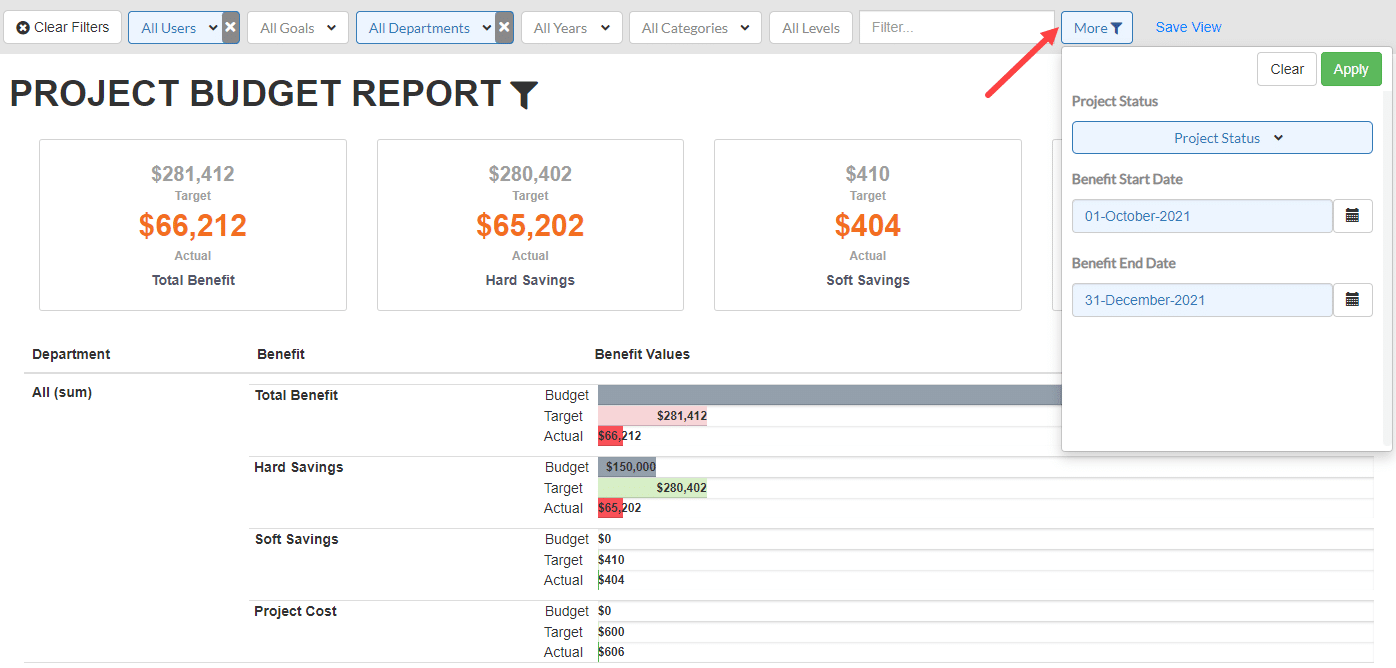
Task: Click Clear in the More filters panel
Action: pos(1286,69)
